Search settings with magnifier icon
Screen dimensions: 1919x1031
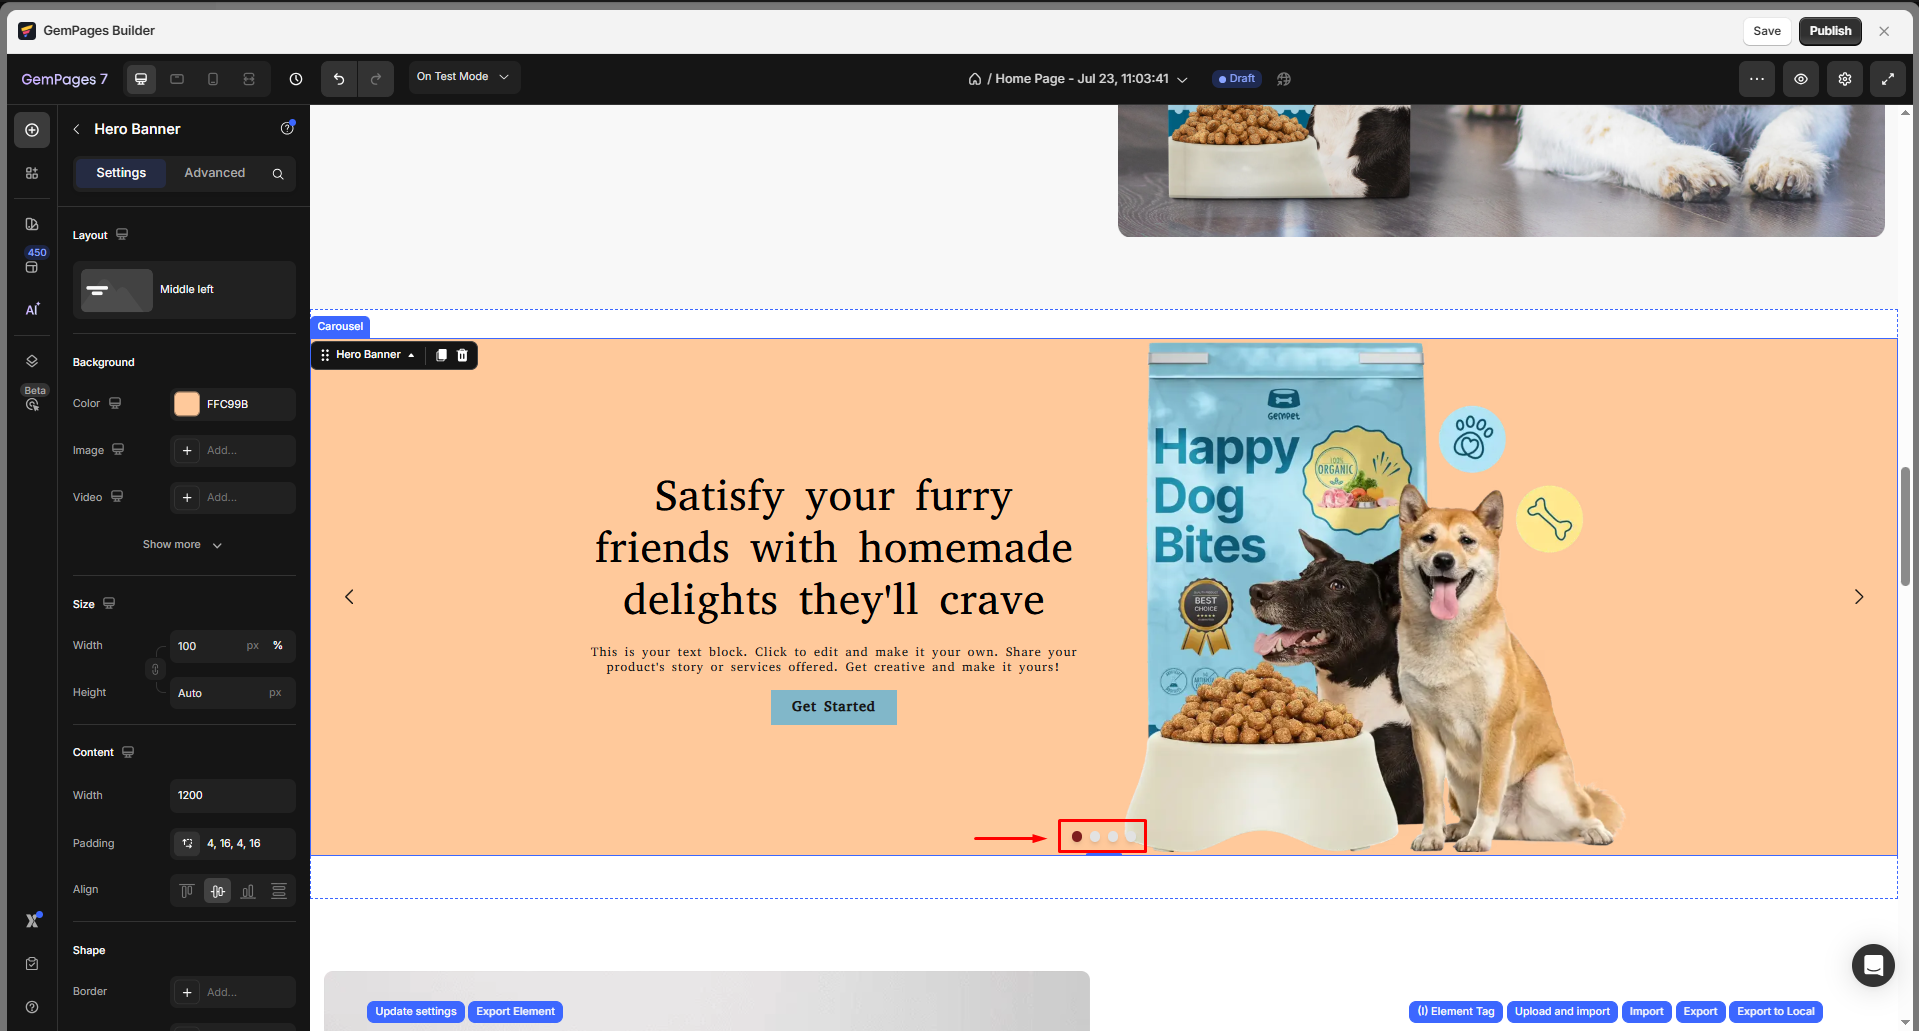[x=278, y=174]
